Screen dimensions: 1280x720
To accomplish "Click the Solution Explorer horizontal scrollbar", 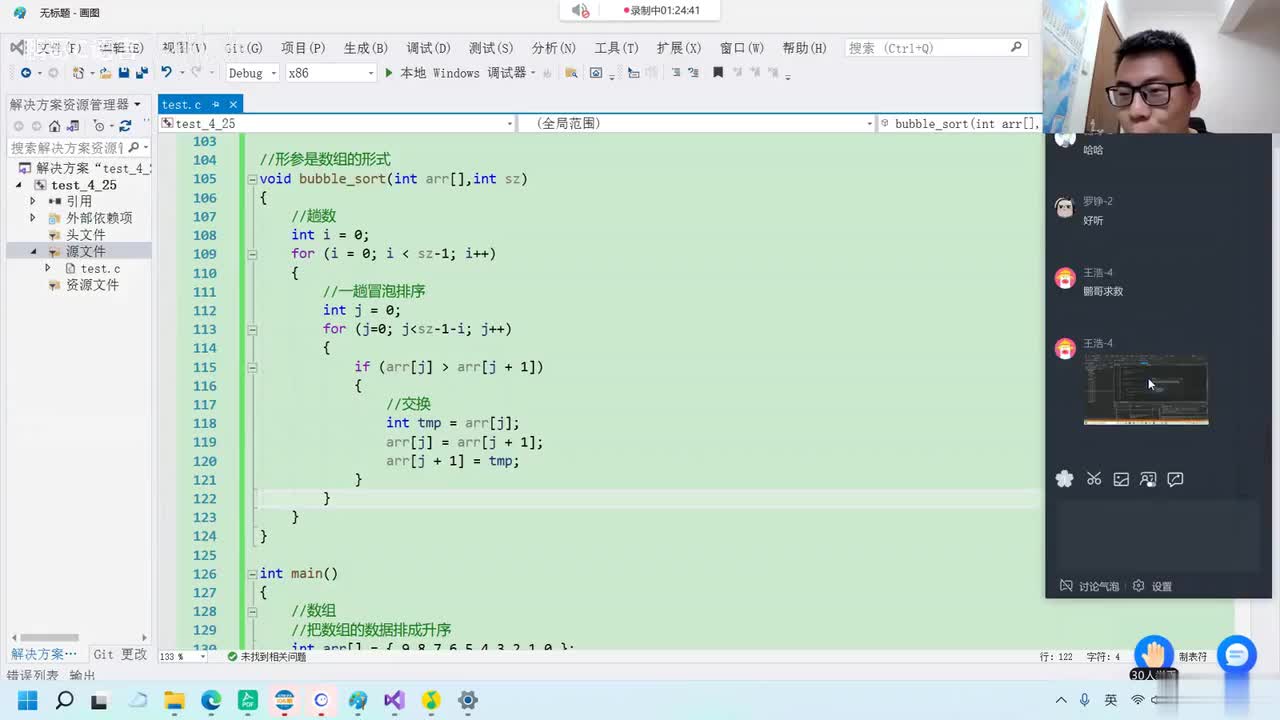I will point(48,637).
